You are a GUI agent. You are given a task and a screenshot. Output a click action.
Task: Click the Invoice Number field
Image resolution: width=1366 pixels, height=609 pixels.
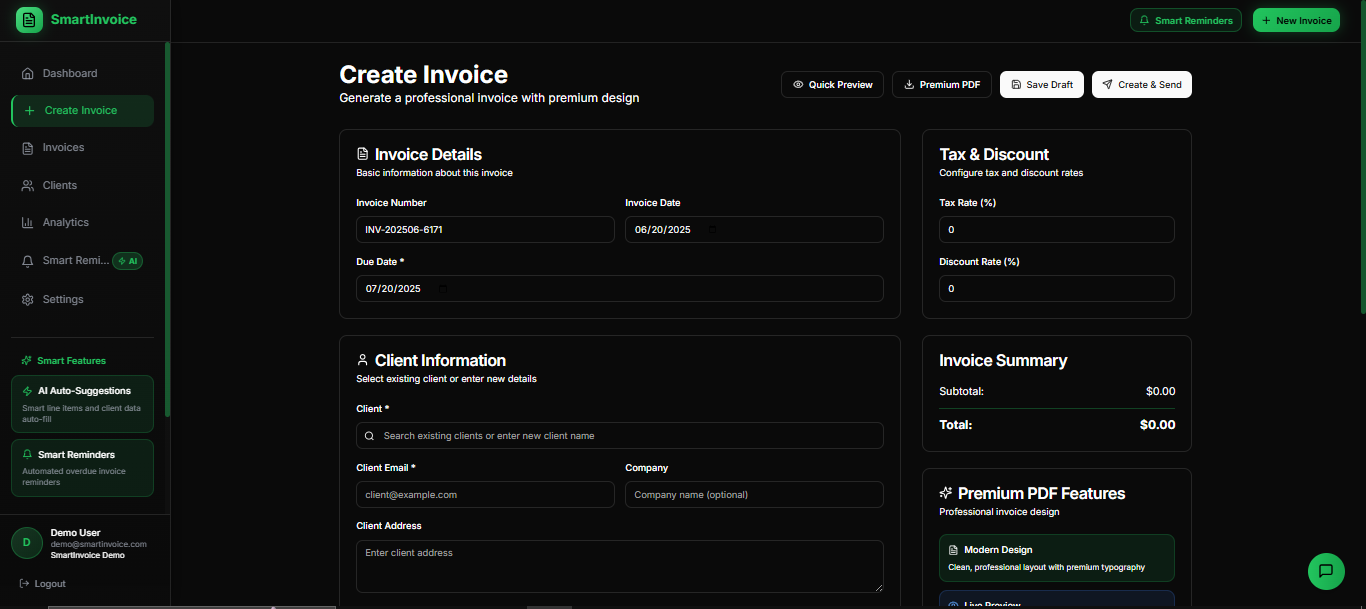point(485,230)
